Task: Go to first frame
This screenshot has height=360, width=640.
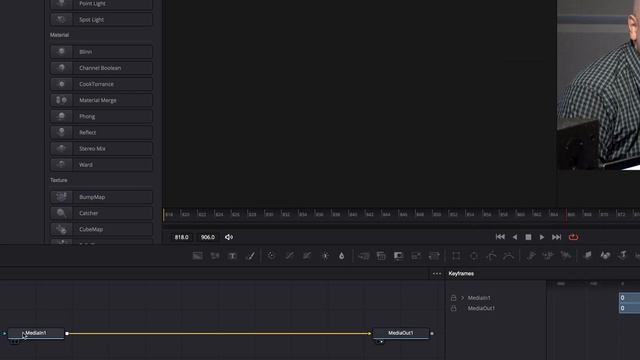Action: click(x=500, y=237)
